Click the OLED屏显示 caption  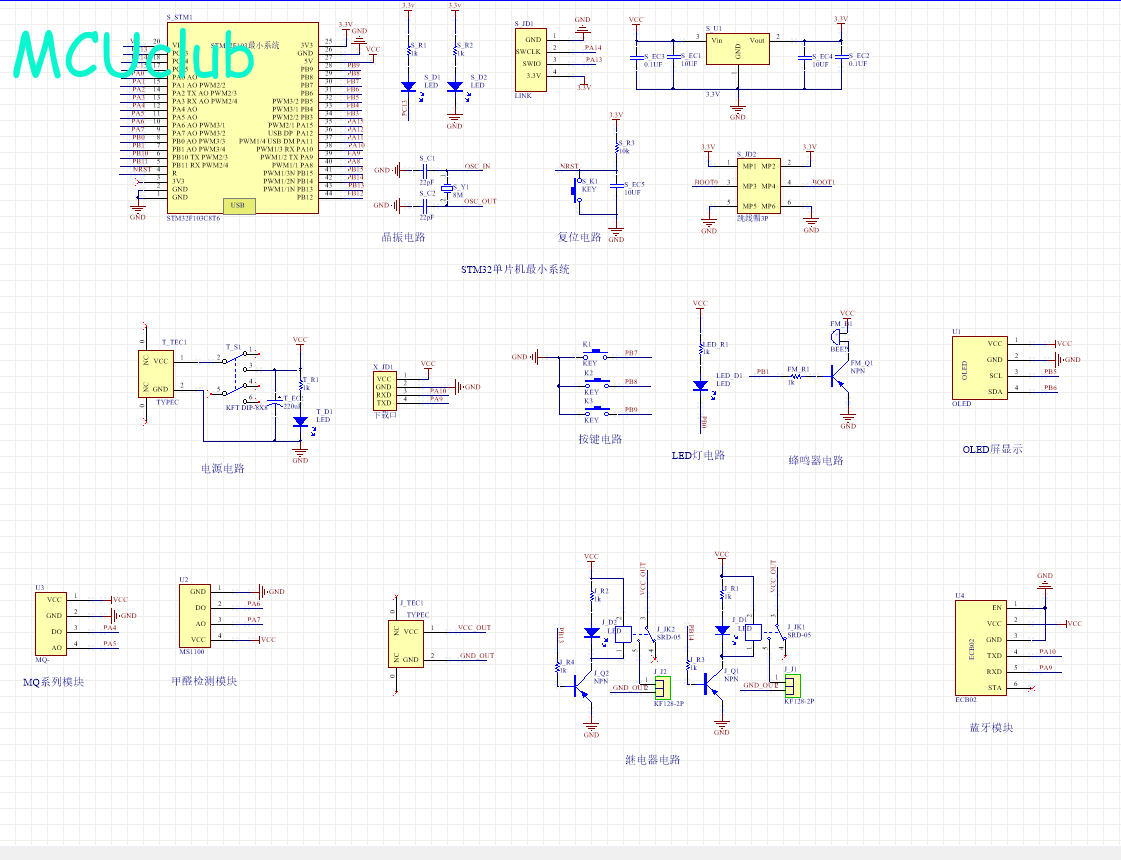tap(993, 450)
